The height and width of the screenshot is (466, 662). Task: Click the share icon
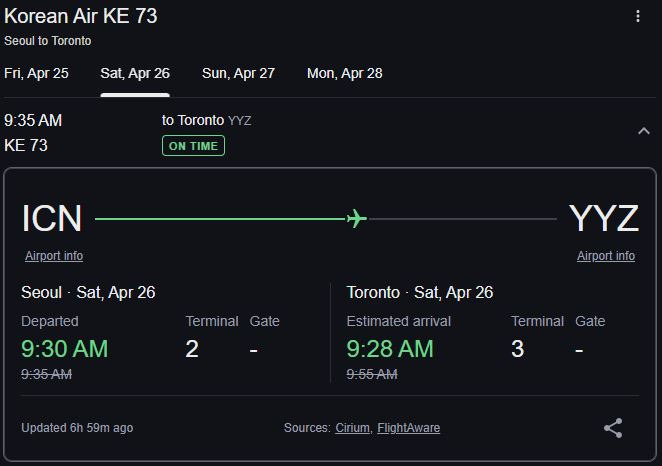click(613, 428)
